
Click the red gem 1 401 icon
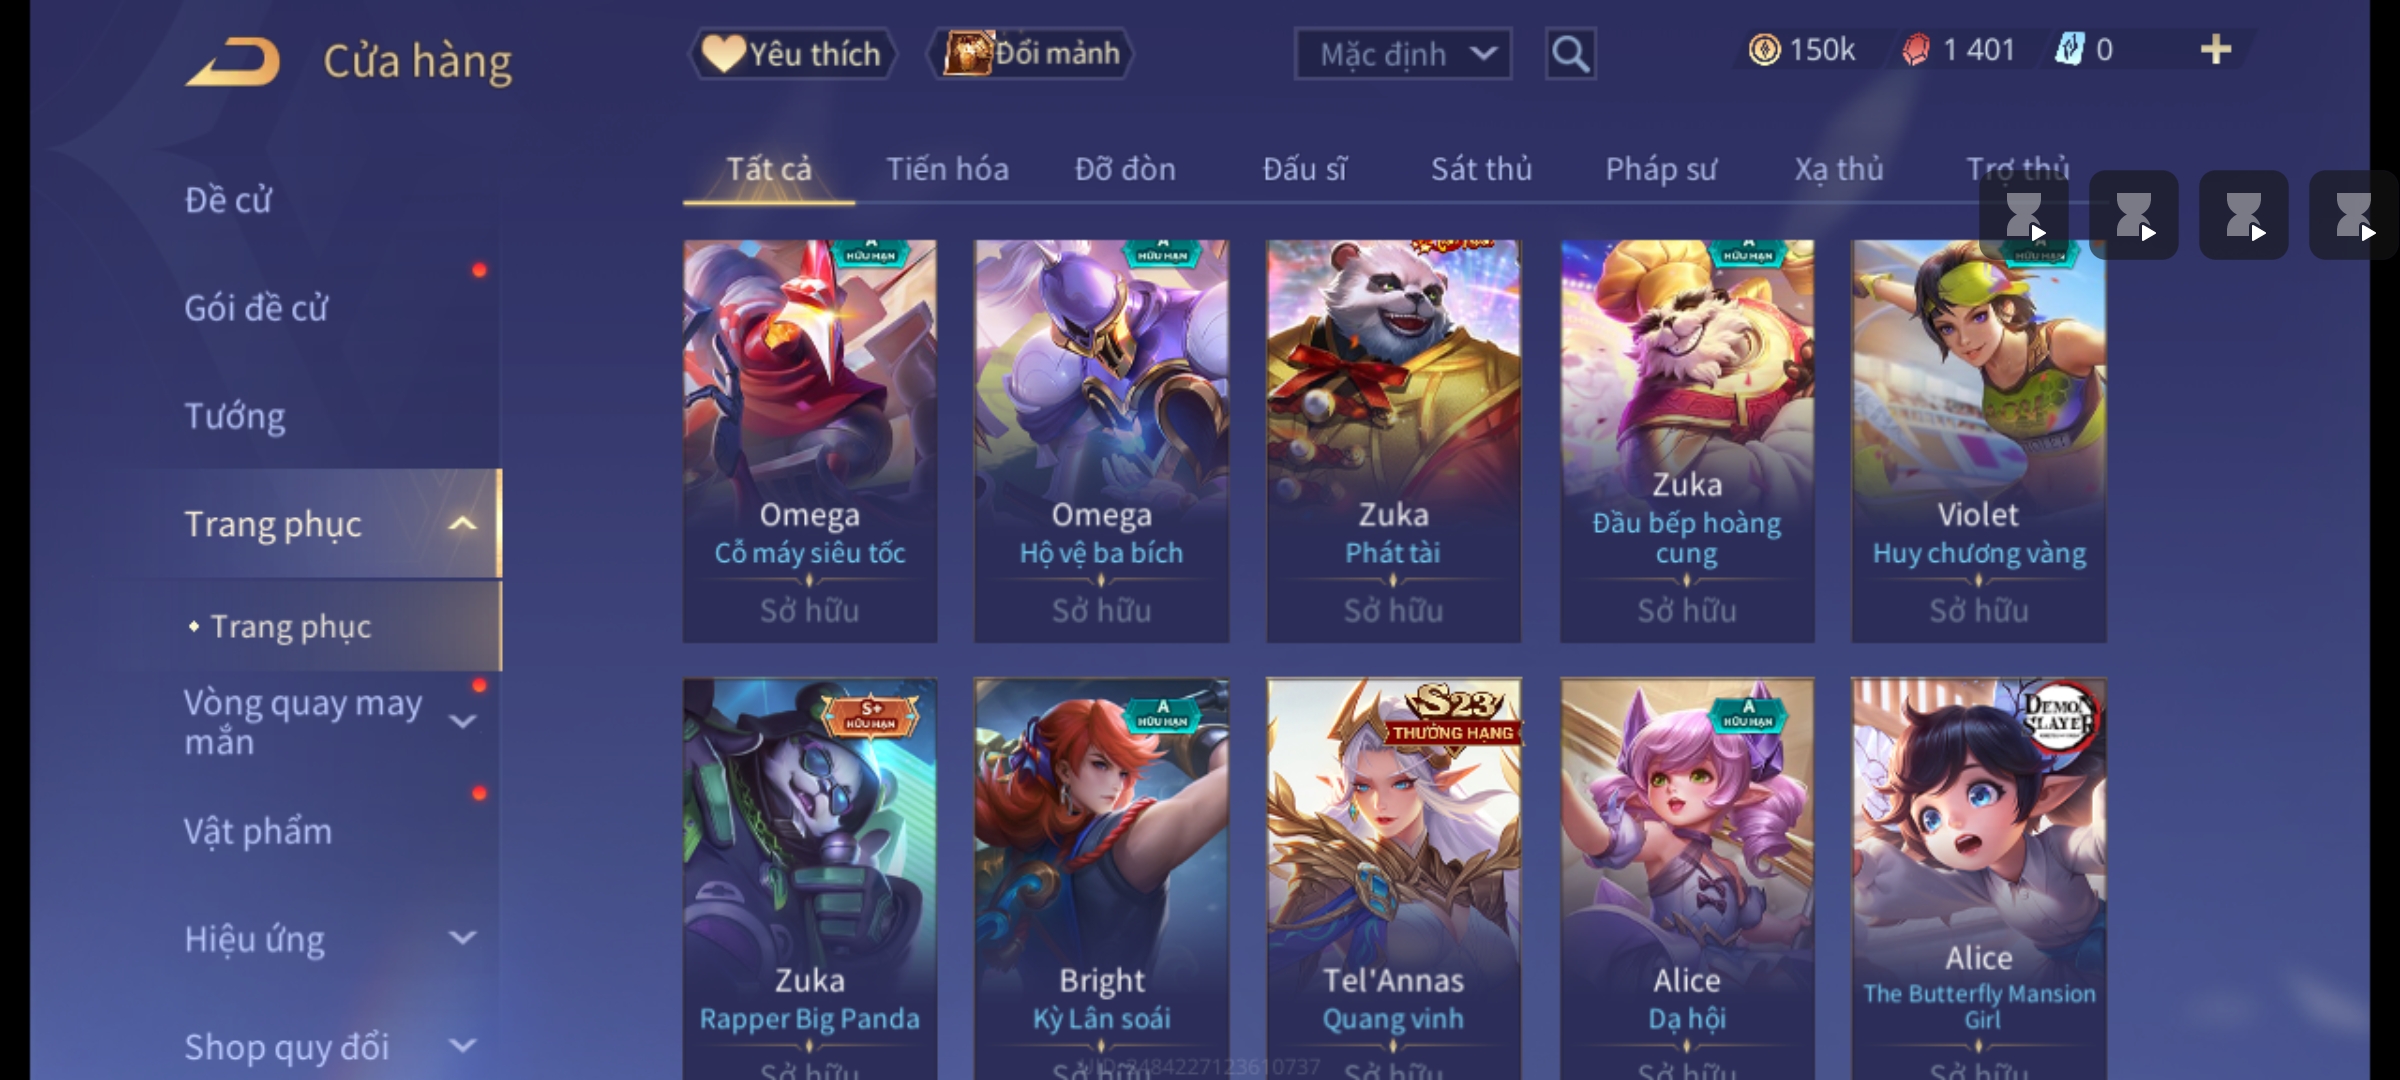[1915, 50]
